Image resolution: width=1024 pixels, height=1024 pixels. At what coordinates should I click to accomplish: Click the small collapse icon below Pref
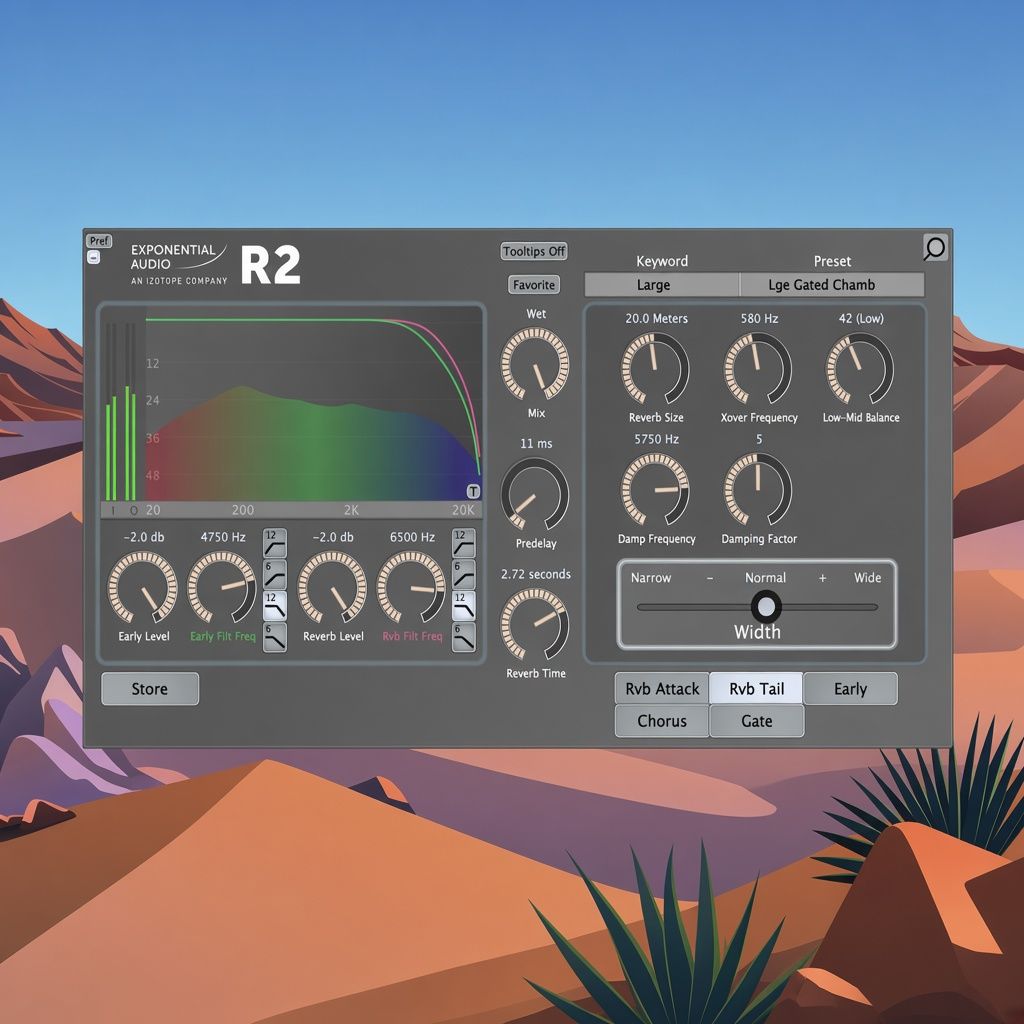coord(93,257)
